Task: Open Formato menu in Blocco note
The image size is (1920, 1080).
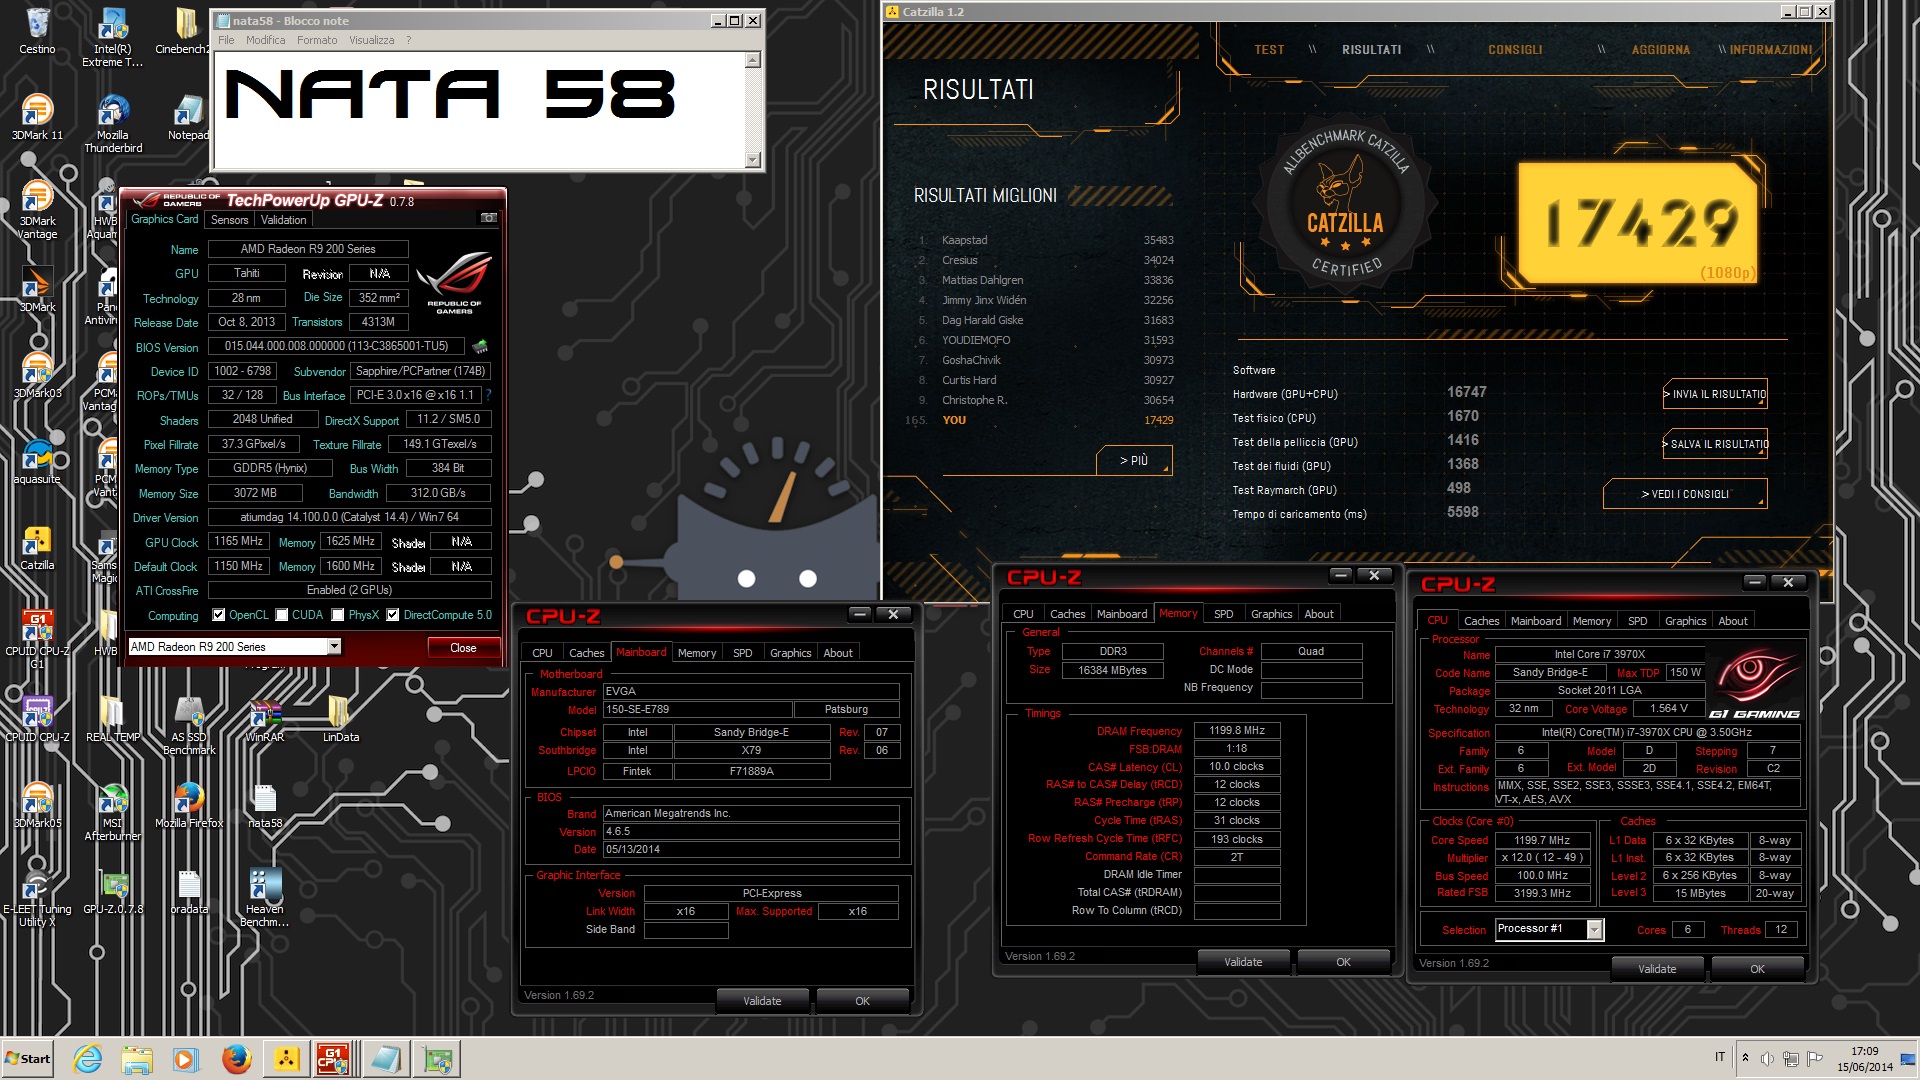Action: 317,40
